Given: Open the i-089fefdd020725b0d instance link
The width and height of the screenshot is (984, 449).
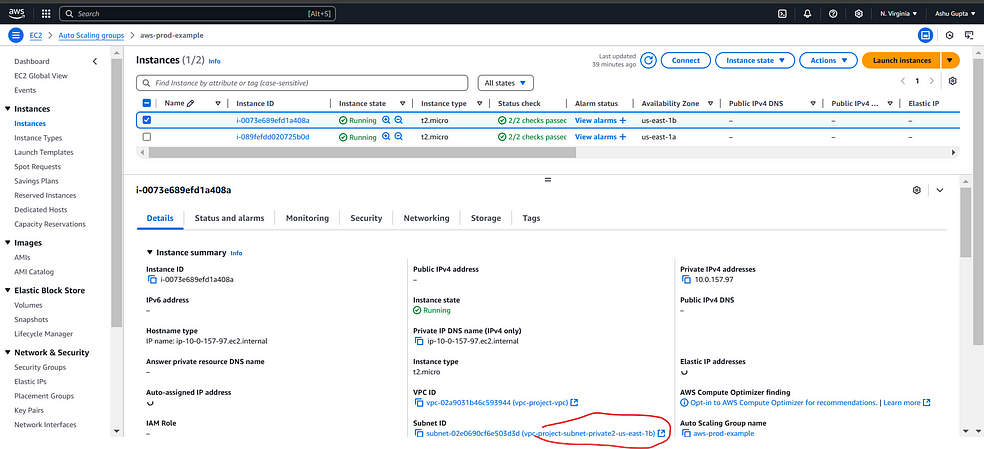Looking at the screenshot, I should [272, 137].
